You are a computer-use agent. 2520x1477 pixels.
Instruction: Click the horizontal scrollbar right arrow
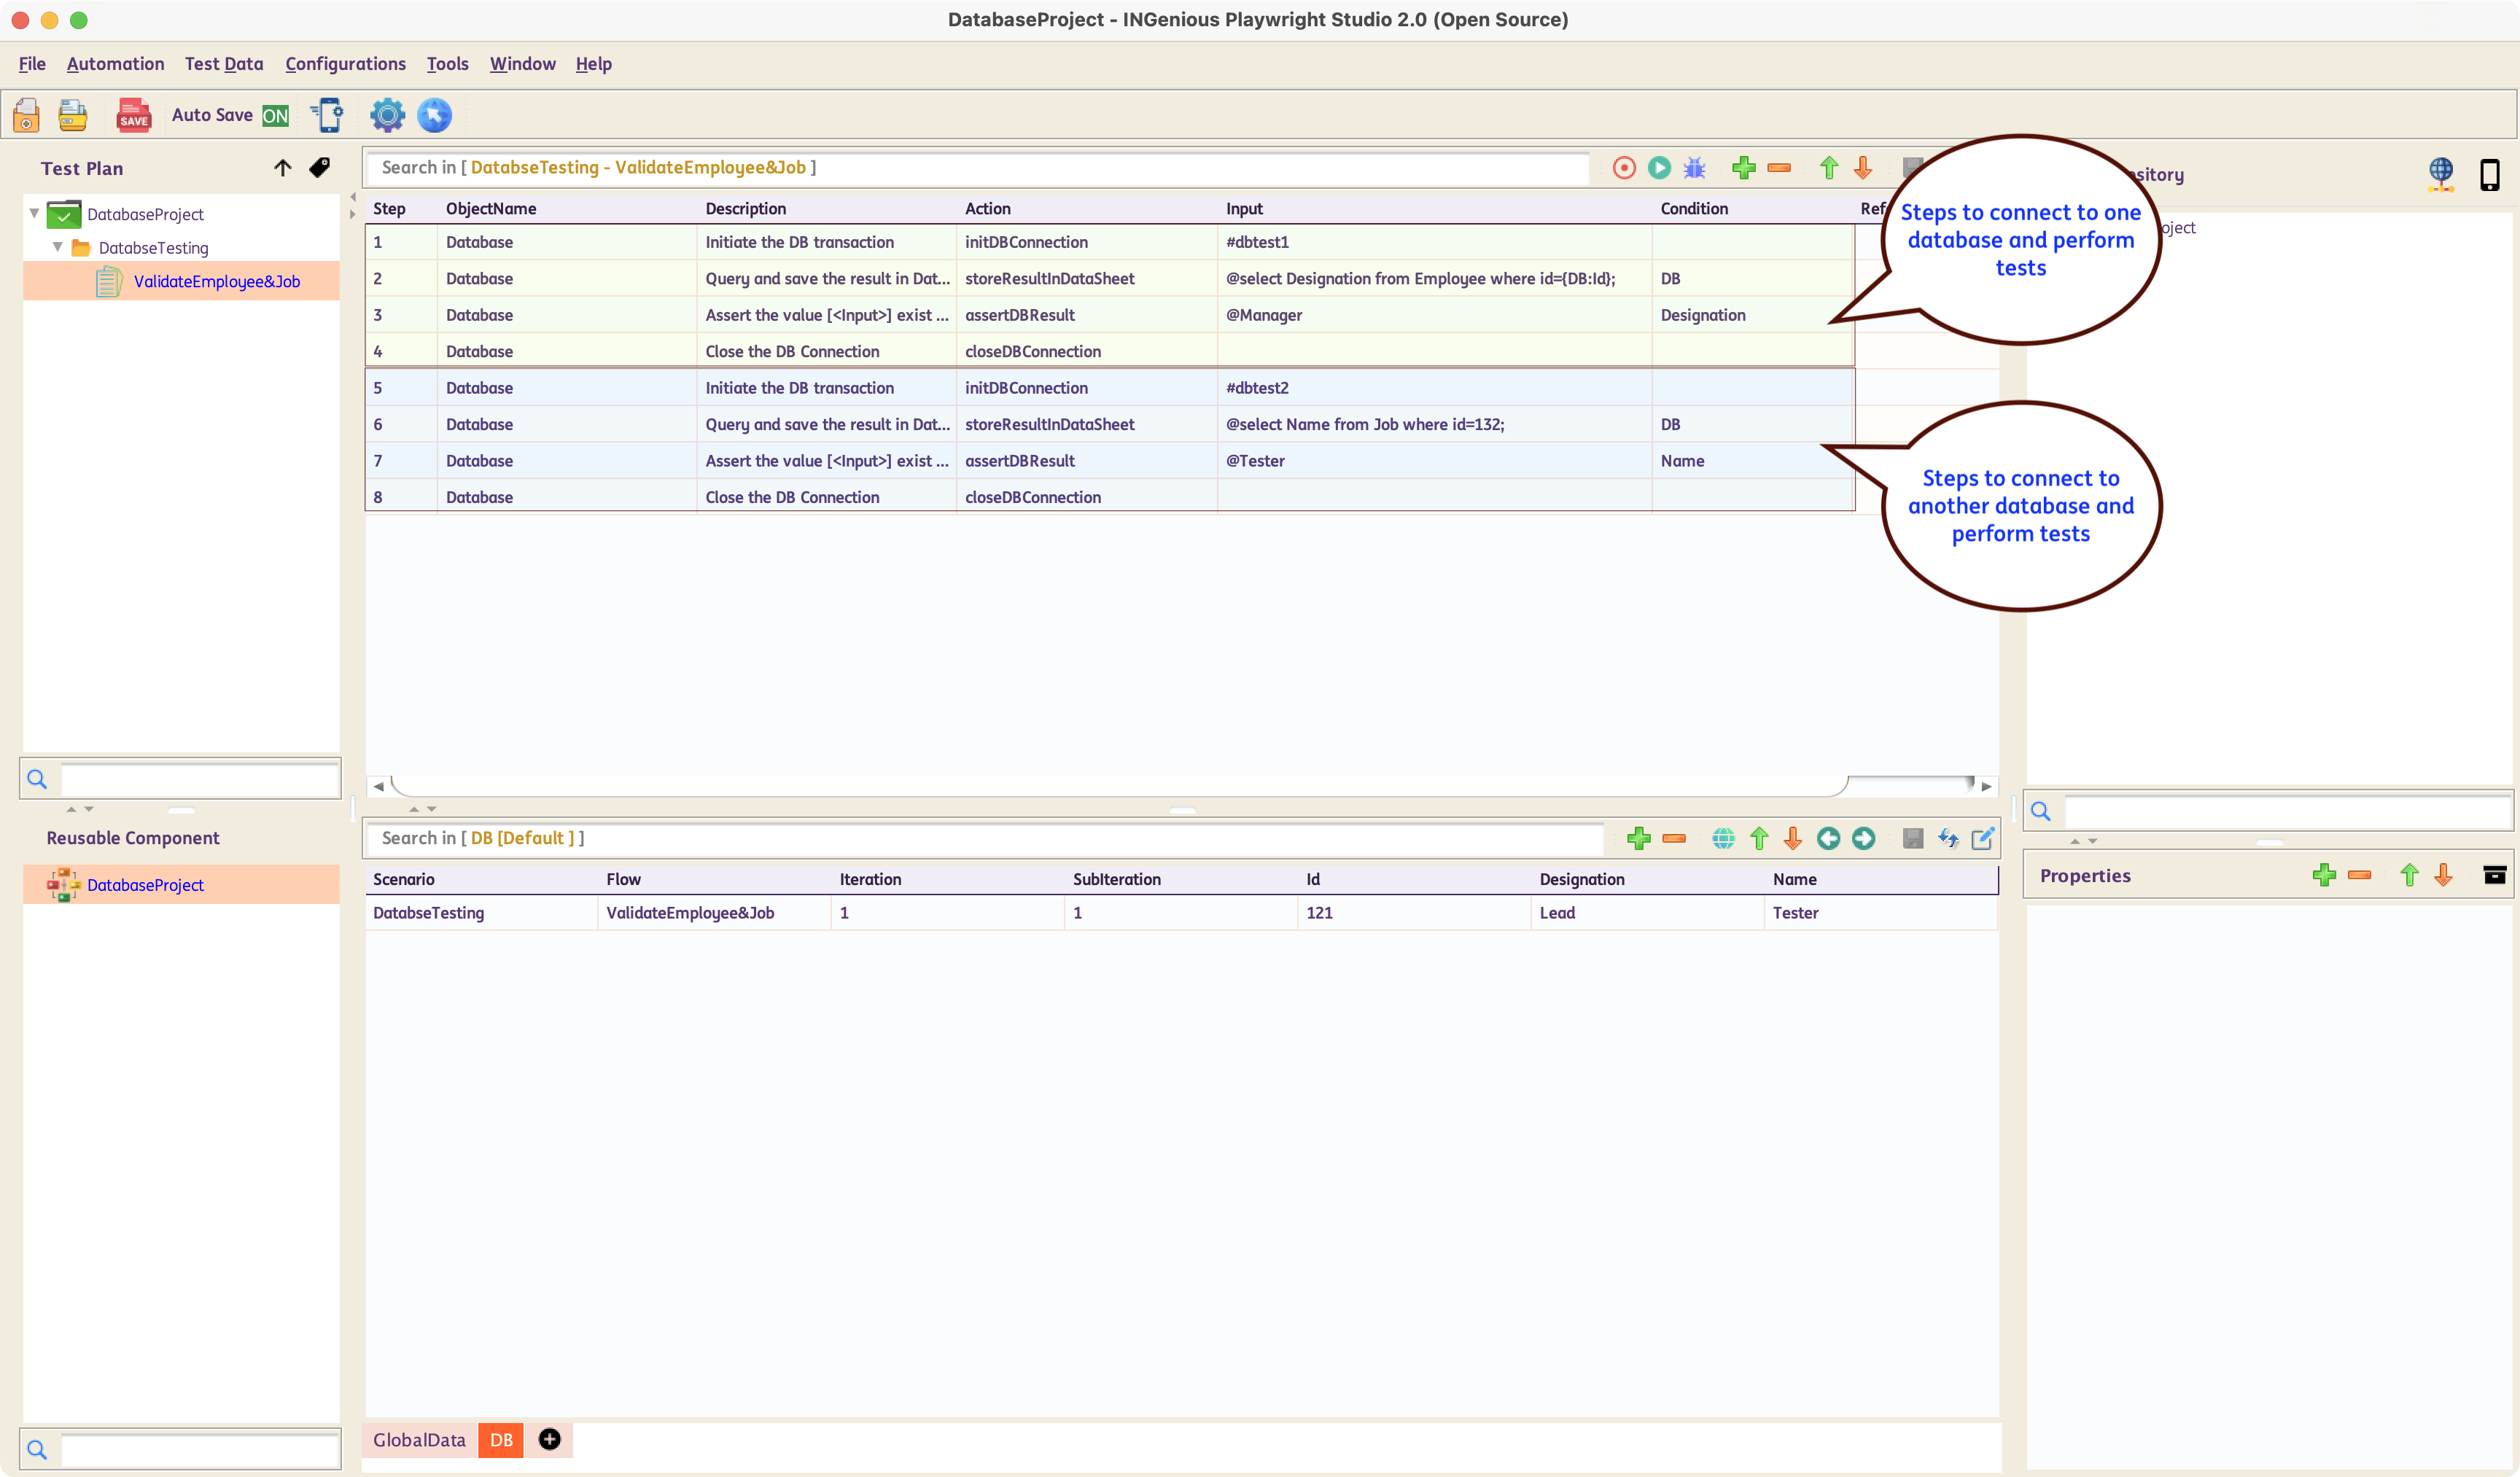coord(1987,786)
